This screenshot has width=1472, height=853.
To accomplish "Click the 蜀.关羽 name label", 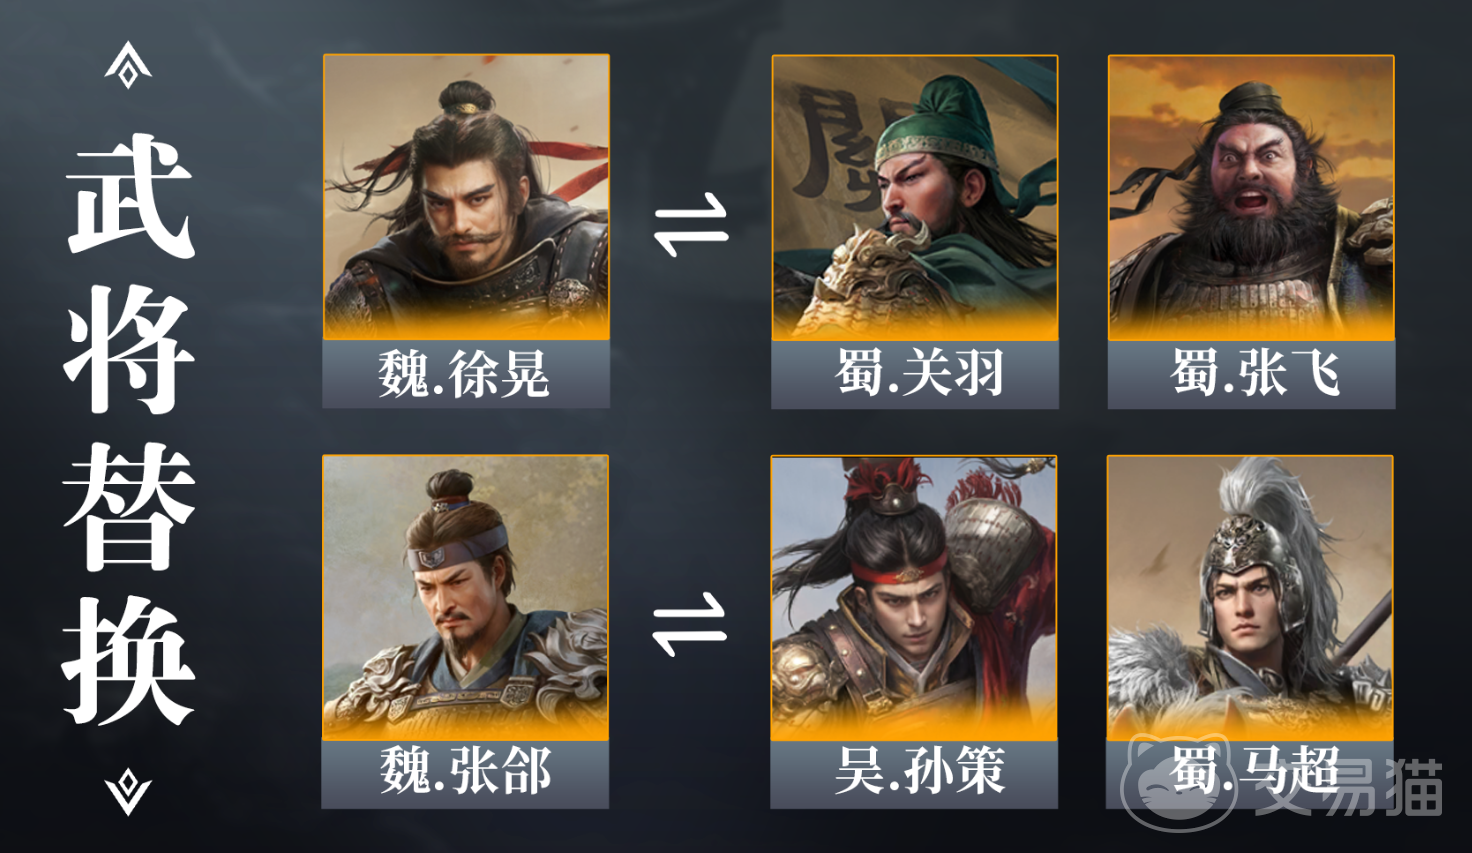I will pos(915,374).
